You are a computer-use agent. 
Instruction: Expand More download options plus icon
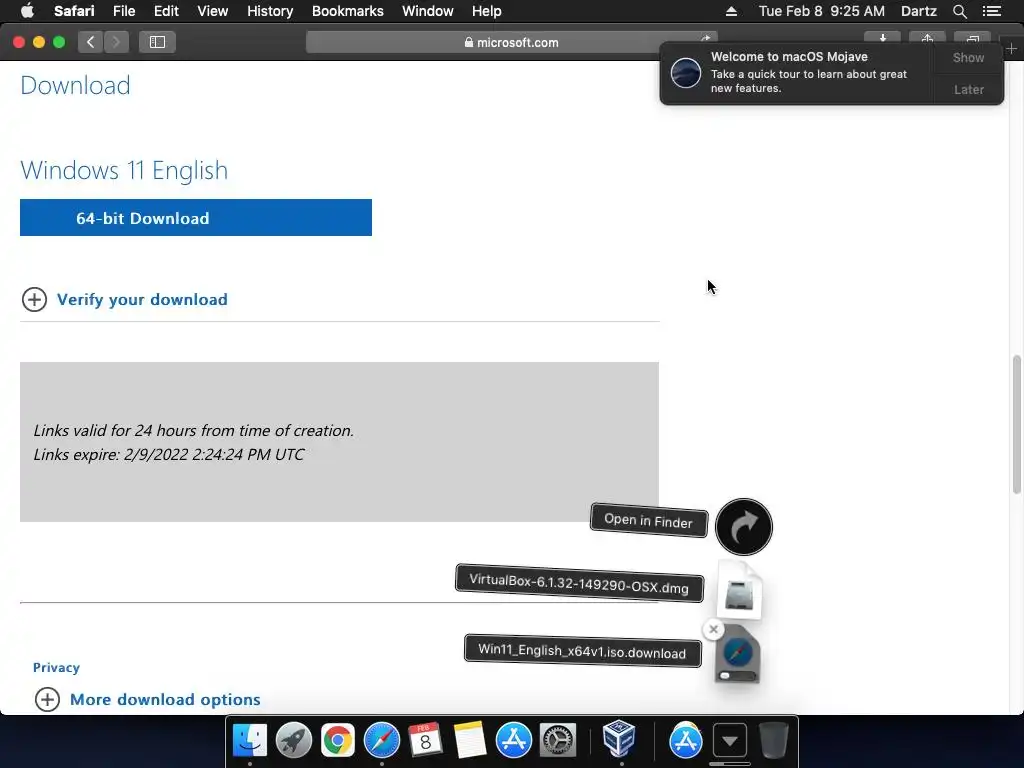point(47,699)
